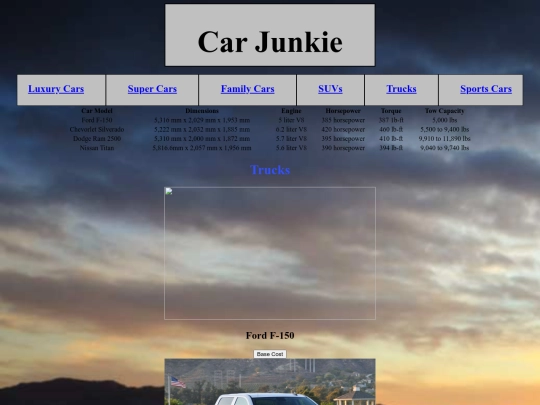Click the Car Model column header
This screenshot has width=540, height=405.
[97, 111]
